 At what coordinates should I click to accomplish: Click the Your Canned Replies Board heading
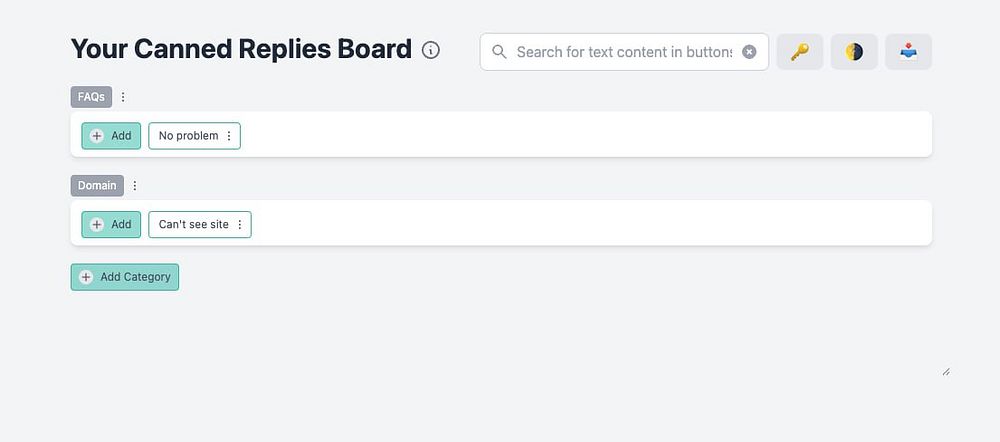pyautogui.click(x=241, y=49)
